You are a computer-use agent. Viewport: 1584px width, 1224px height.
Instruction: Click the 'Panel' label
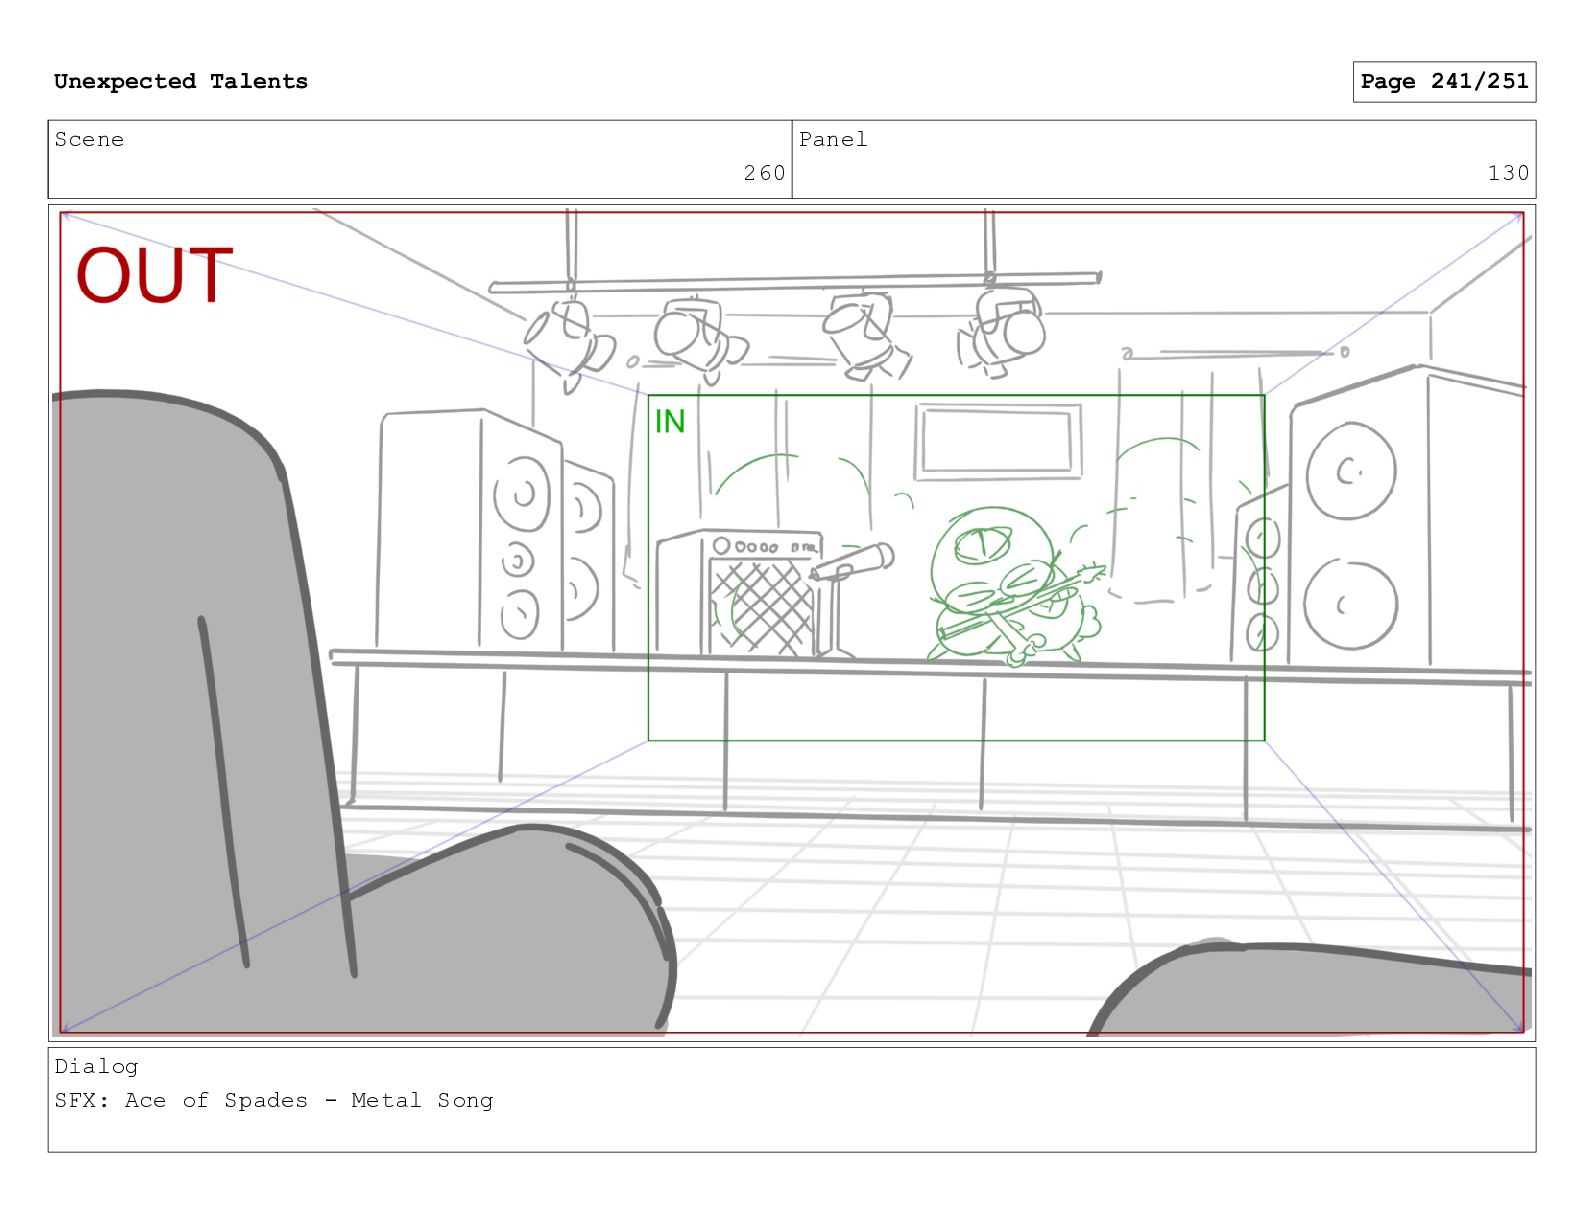(x=833, y=140)
